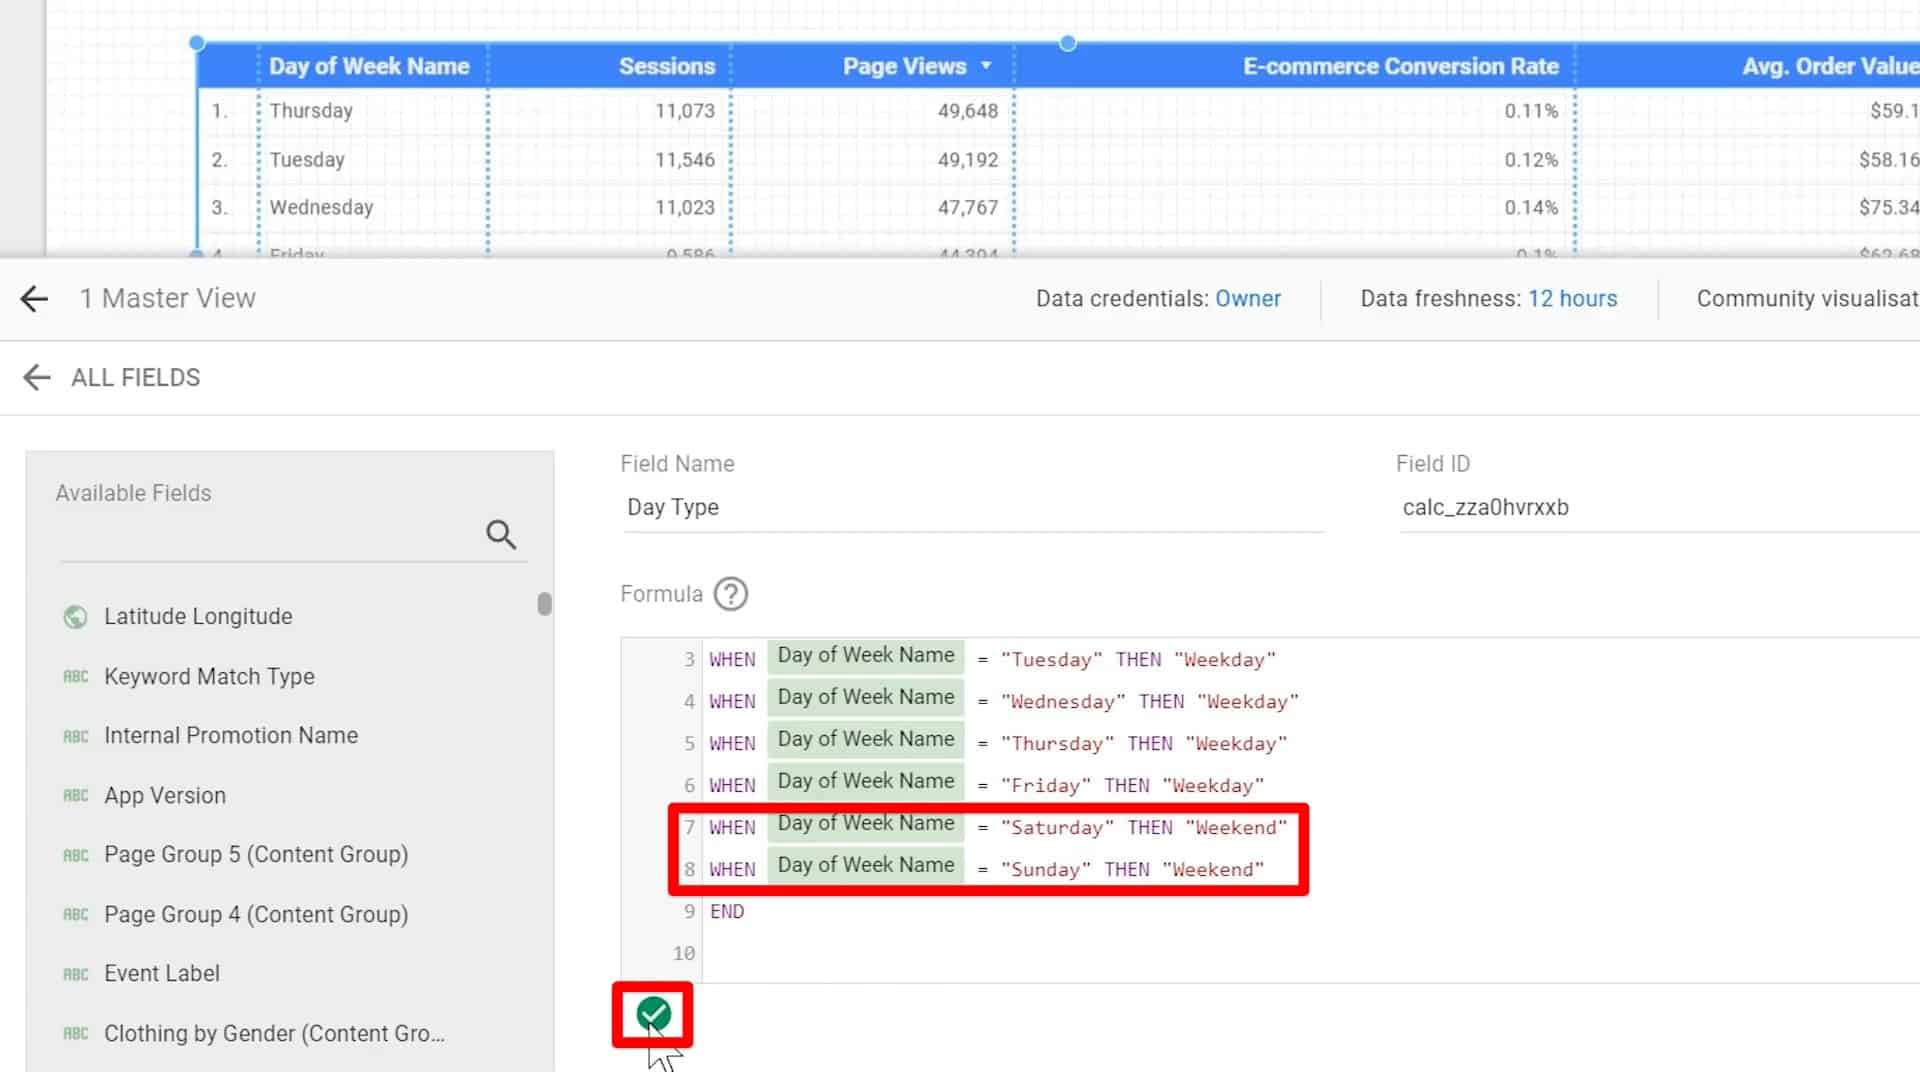
Task: Open the sort dropdown on Page Views column
Action: [986, 66]
